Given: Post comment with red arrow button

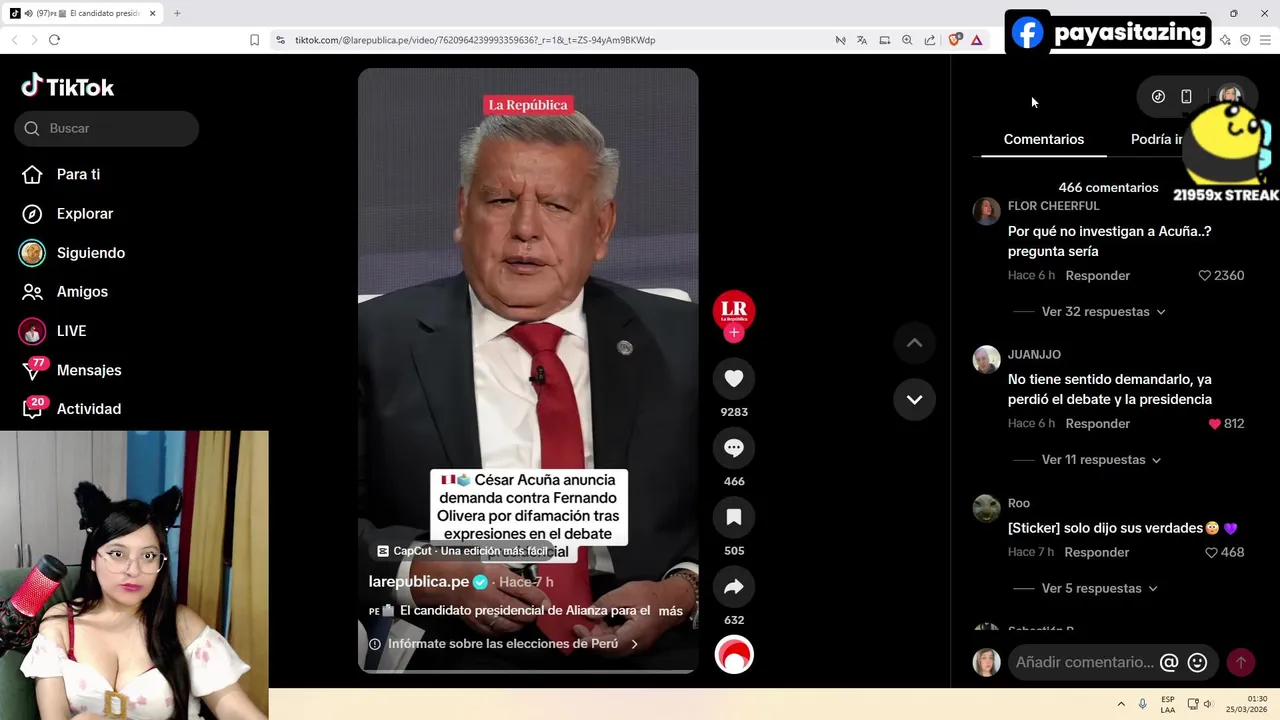Looking at the screenshot, I should click(1240, 662).
